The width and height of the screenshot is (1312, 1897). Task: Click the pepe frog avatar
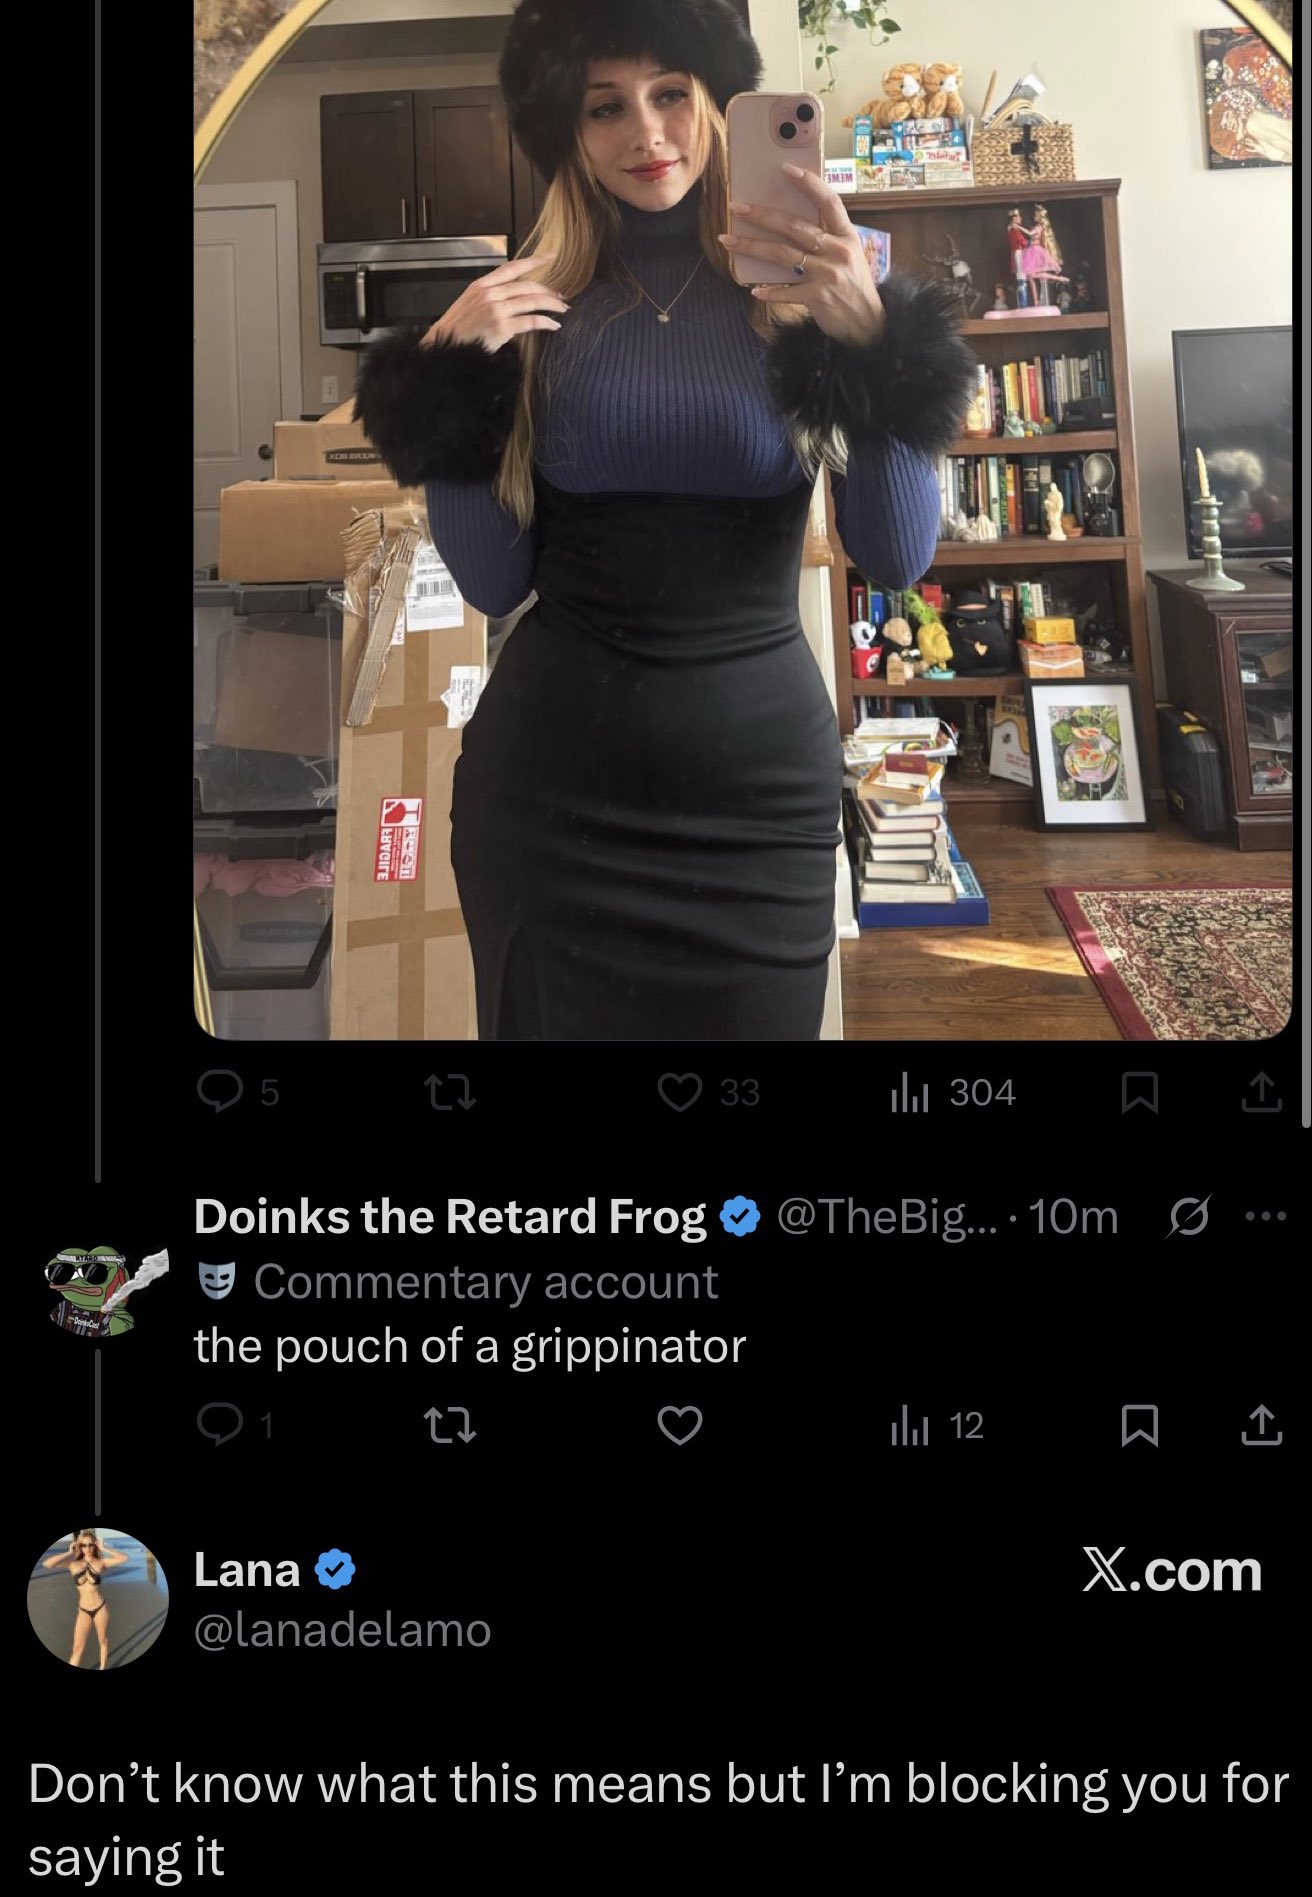[x=98, y=1288]
